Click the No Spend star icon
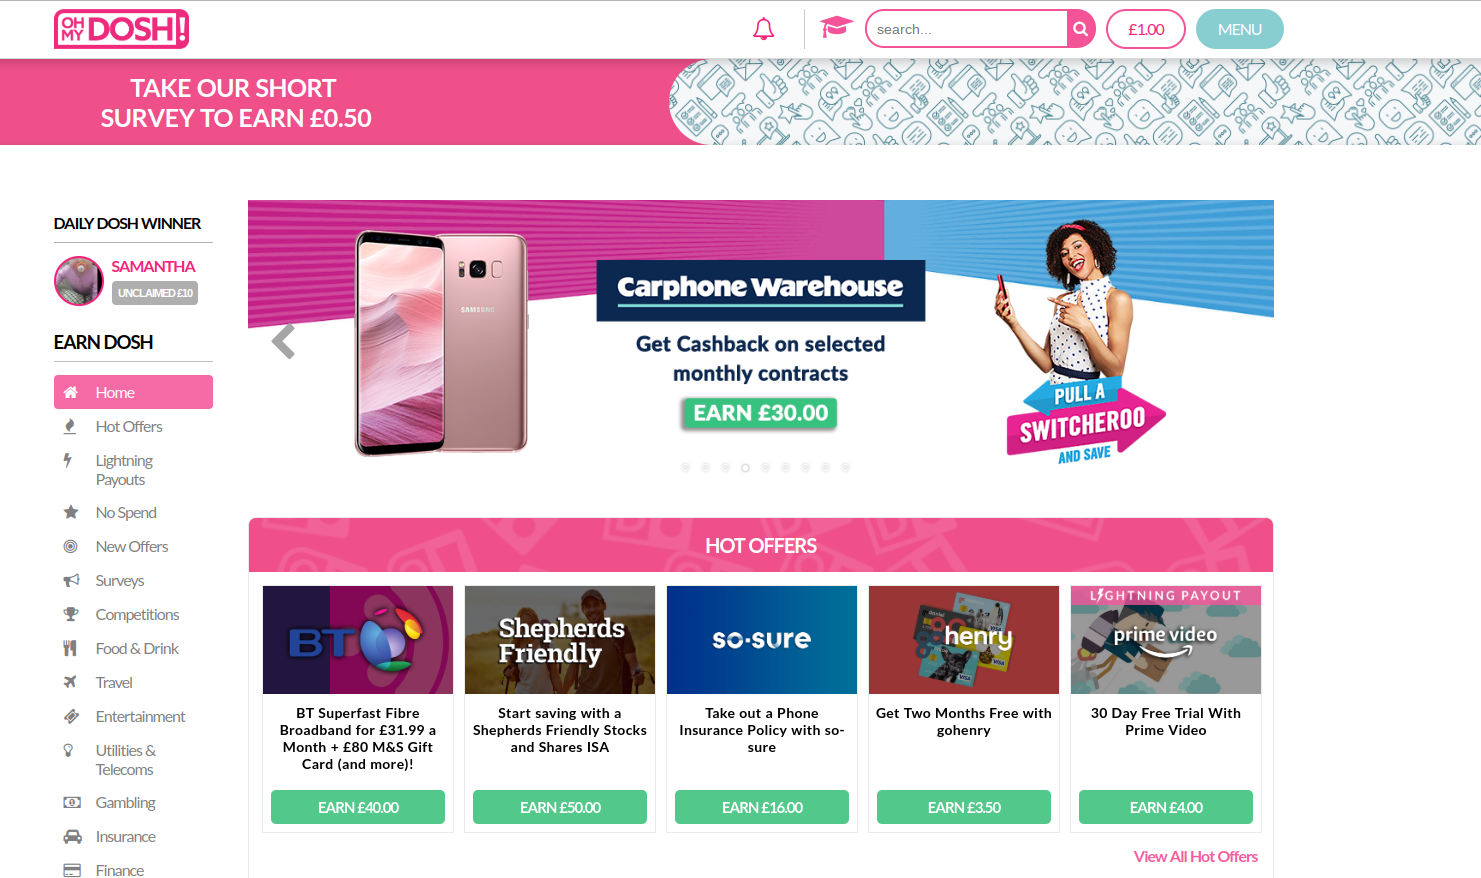The width and height of the screenshot is (1481, 878). [71, 512]
